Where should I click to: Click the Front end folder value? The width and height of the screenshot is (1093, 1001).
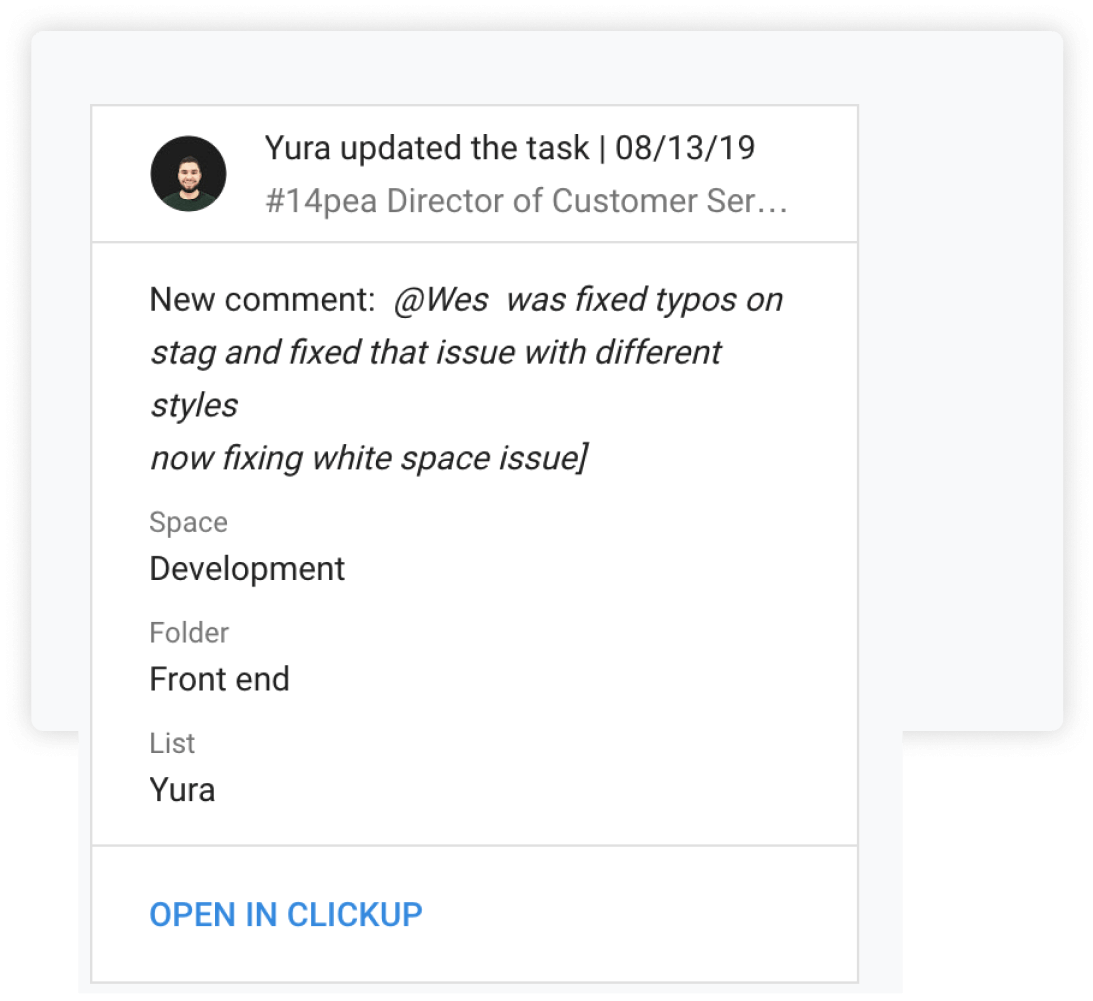[219, 679]
